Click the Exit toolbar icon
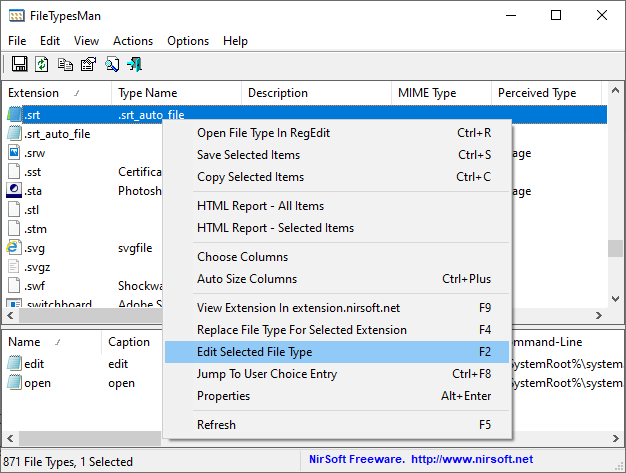This screenshot has width=626, height=473. pyautogui.click(x=134, y=64)
